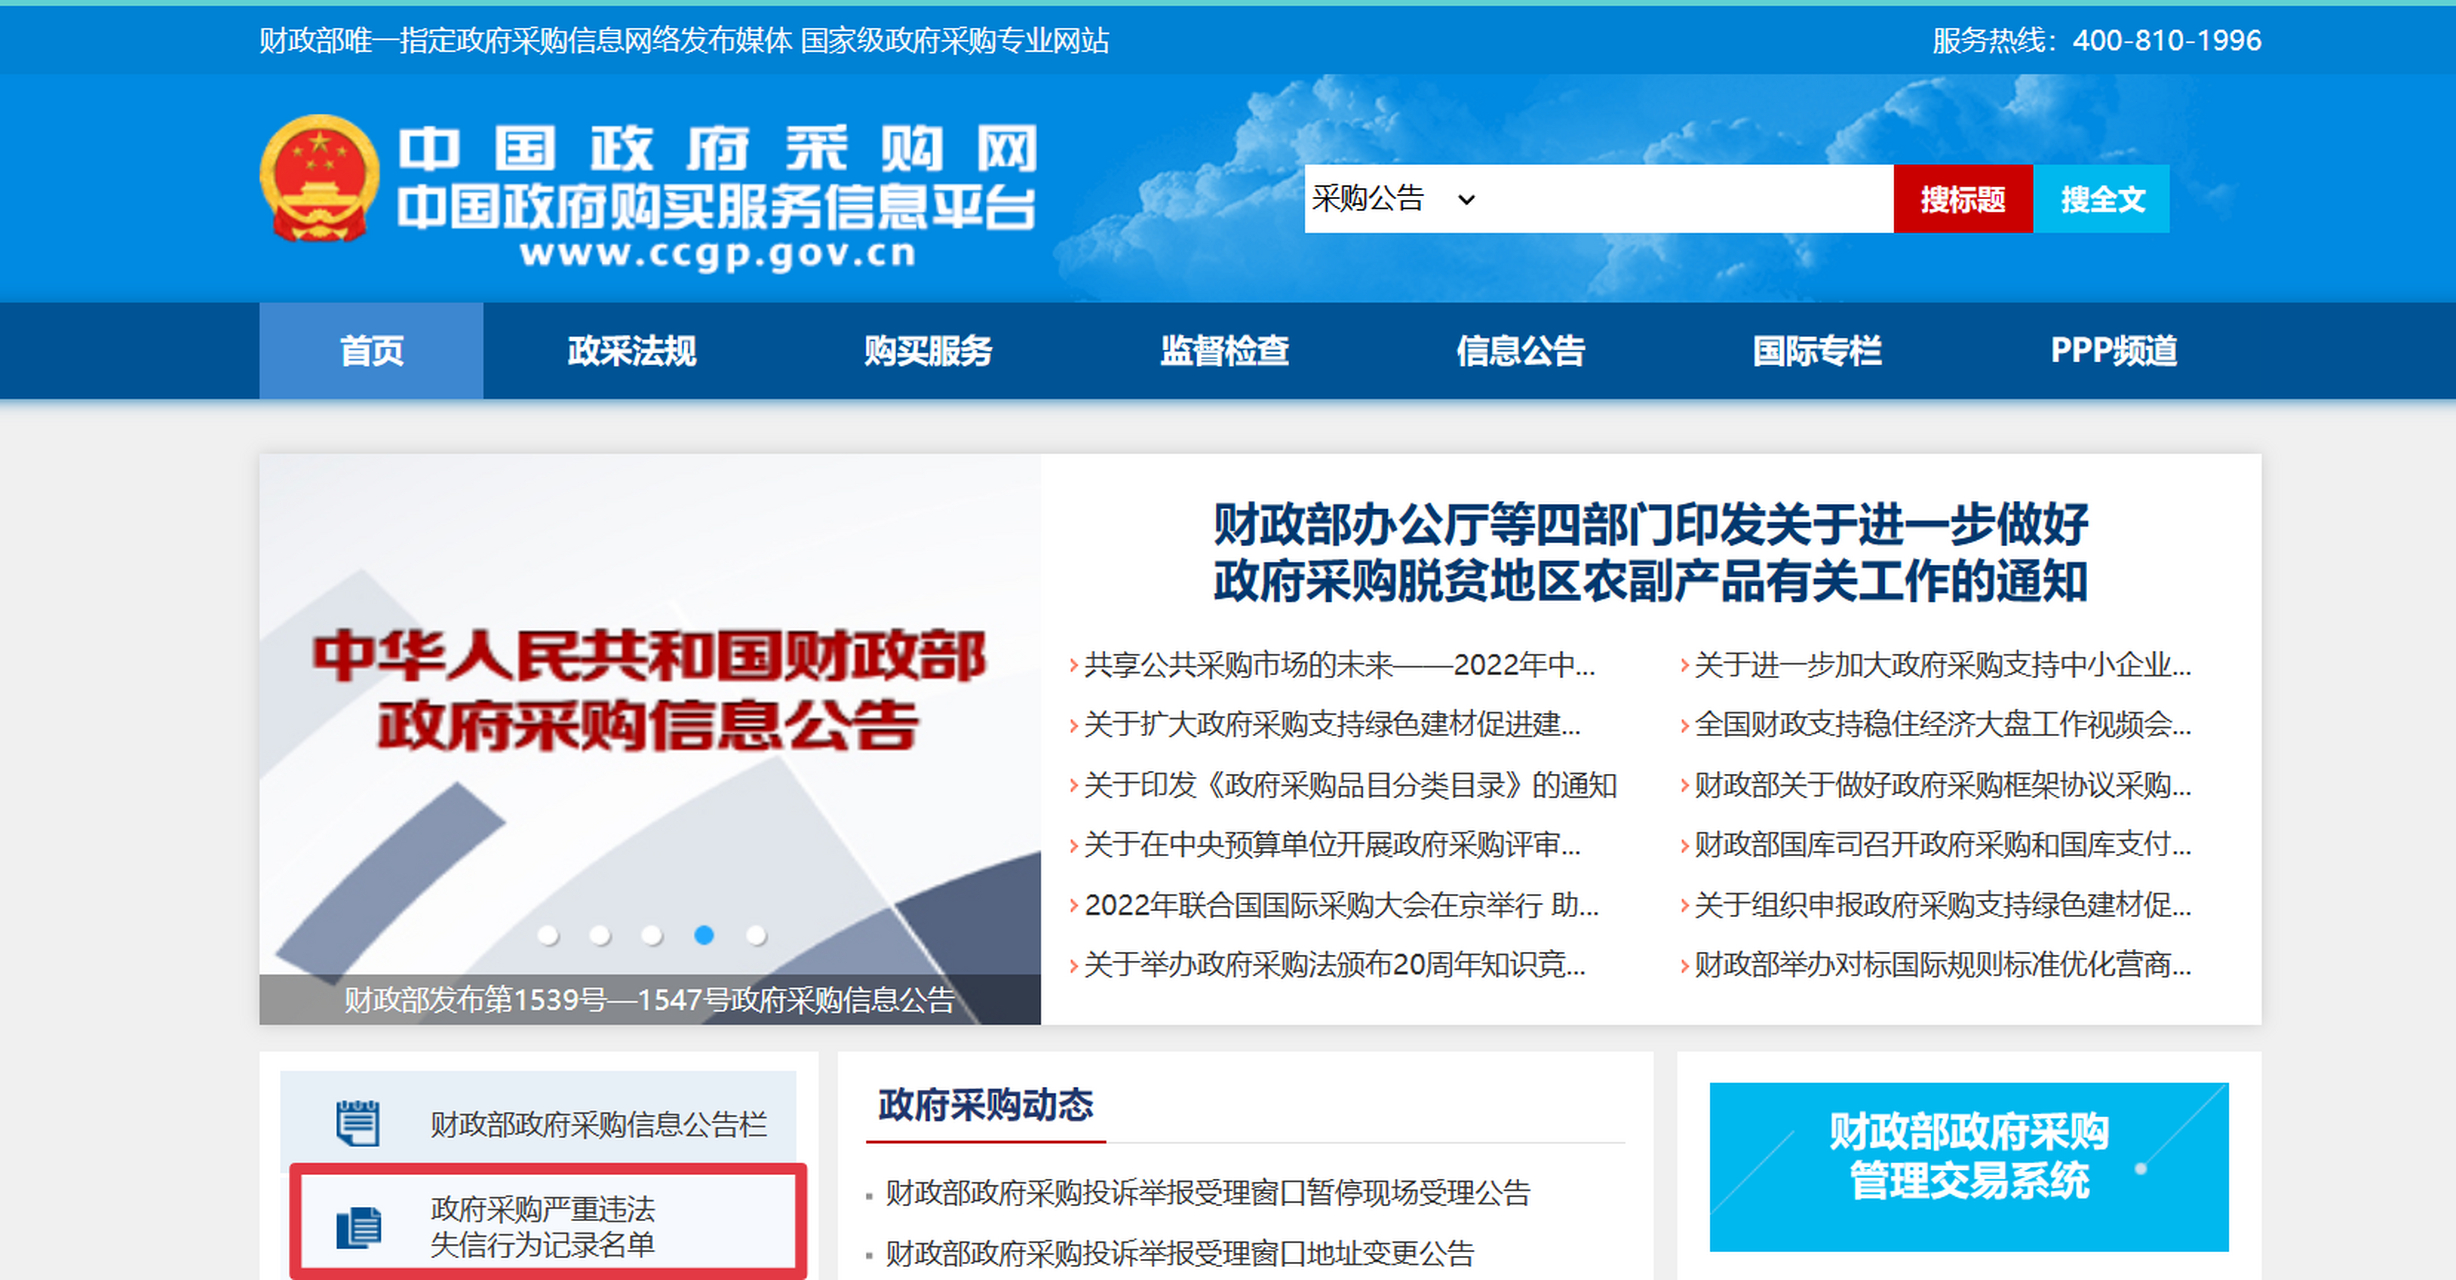Image resolution: width=2456 pixels, height=1280 pixels.
Task: Click the www.ccgp.gov.cn URL text
Action: click(x=717, y=254)
